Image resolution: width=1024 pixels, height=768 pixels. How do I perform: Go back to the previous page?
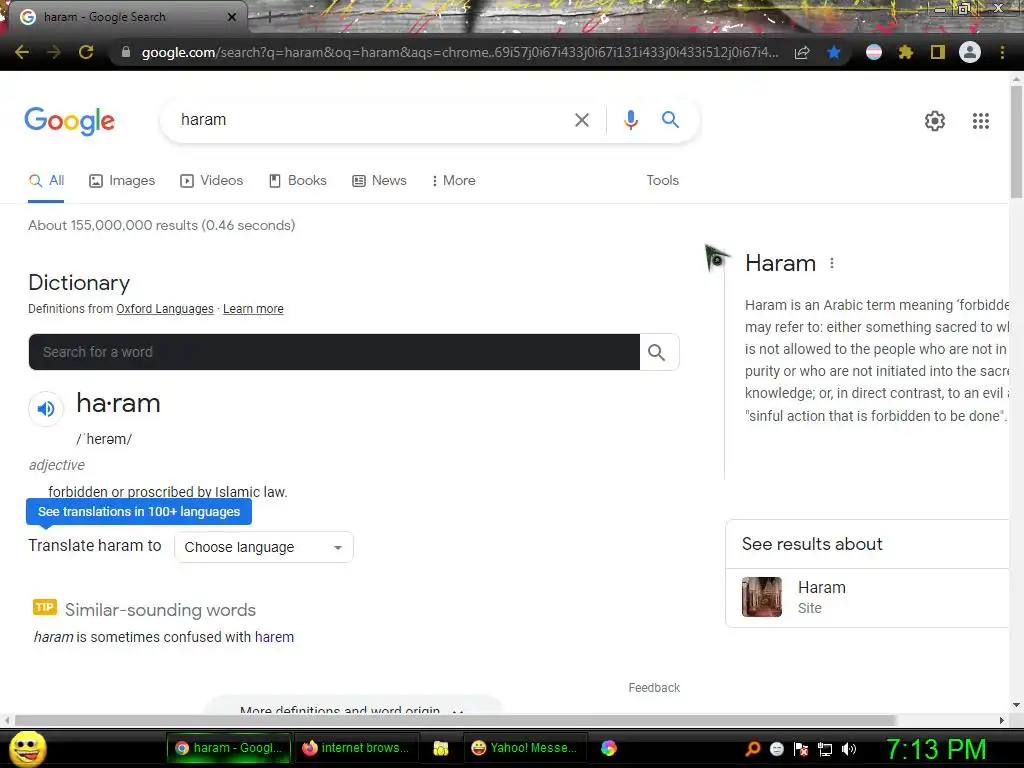point(22,52)
